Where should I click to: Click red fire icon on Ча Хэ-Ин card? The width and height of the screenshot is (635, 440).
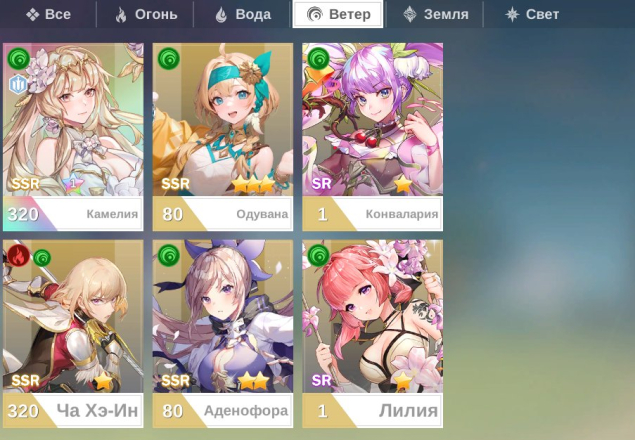click(x=18, y=256)
